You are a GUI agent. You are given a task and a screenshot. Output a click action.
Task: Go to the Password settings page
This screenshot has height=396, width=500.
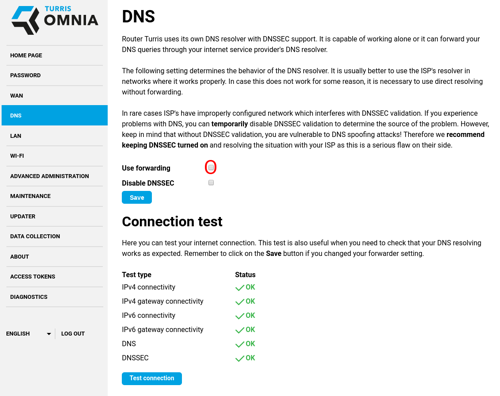pyautogui.click(x=25, y=75)
